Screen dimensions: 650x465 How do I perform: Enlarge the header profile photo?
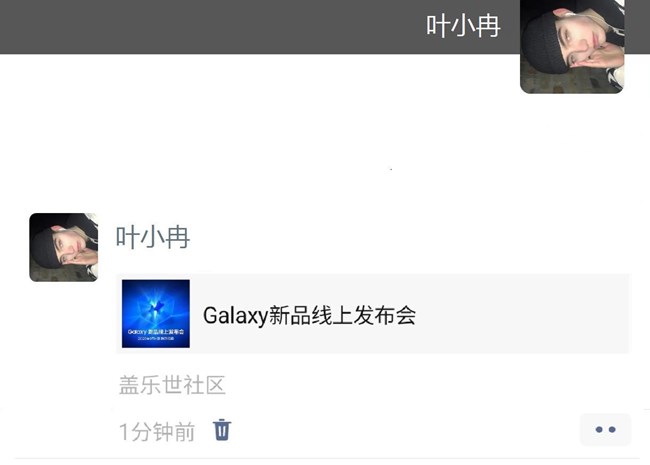(572, 46)
